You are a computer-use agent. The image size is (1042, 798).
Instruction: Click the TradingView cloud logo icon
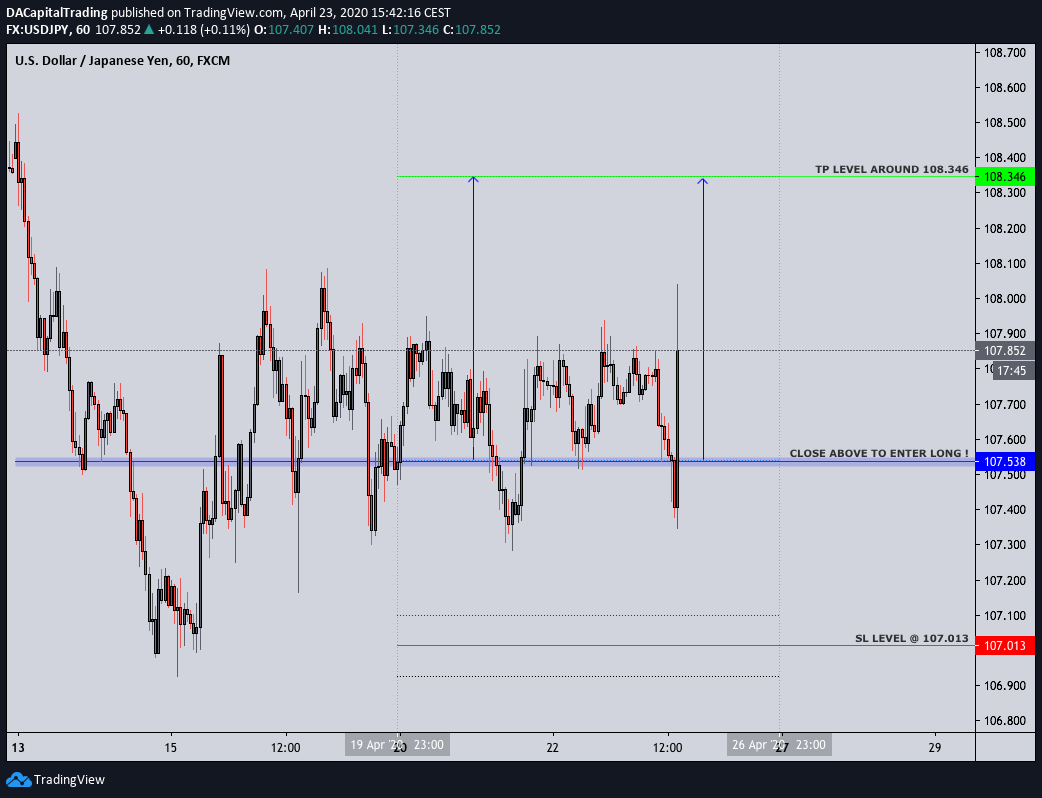click(18, 779)
